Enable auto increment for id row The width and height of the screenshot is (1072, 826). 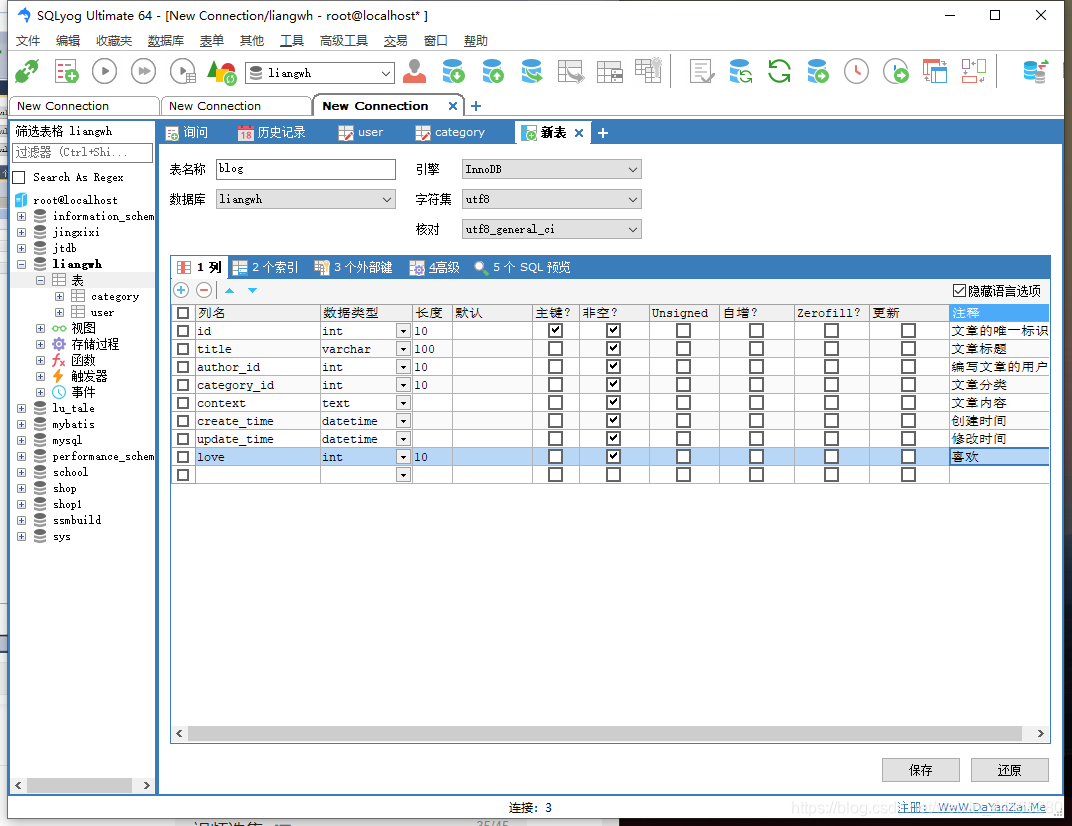pyautogui.click(x=756, y=331)
